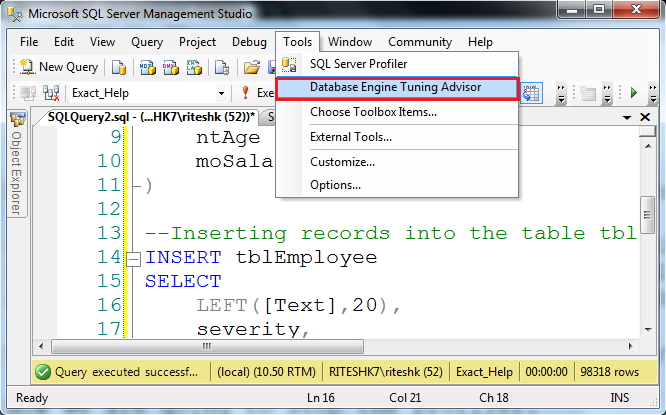Screen dimensions: 666x415
Task: Select Choose Toolbox Items menu entry
Action: (x=397, y=112)
